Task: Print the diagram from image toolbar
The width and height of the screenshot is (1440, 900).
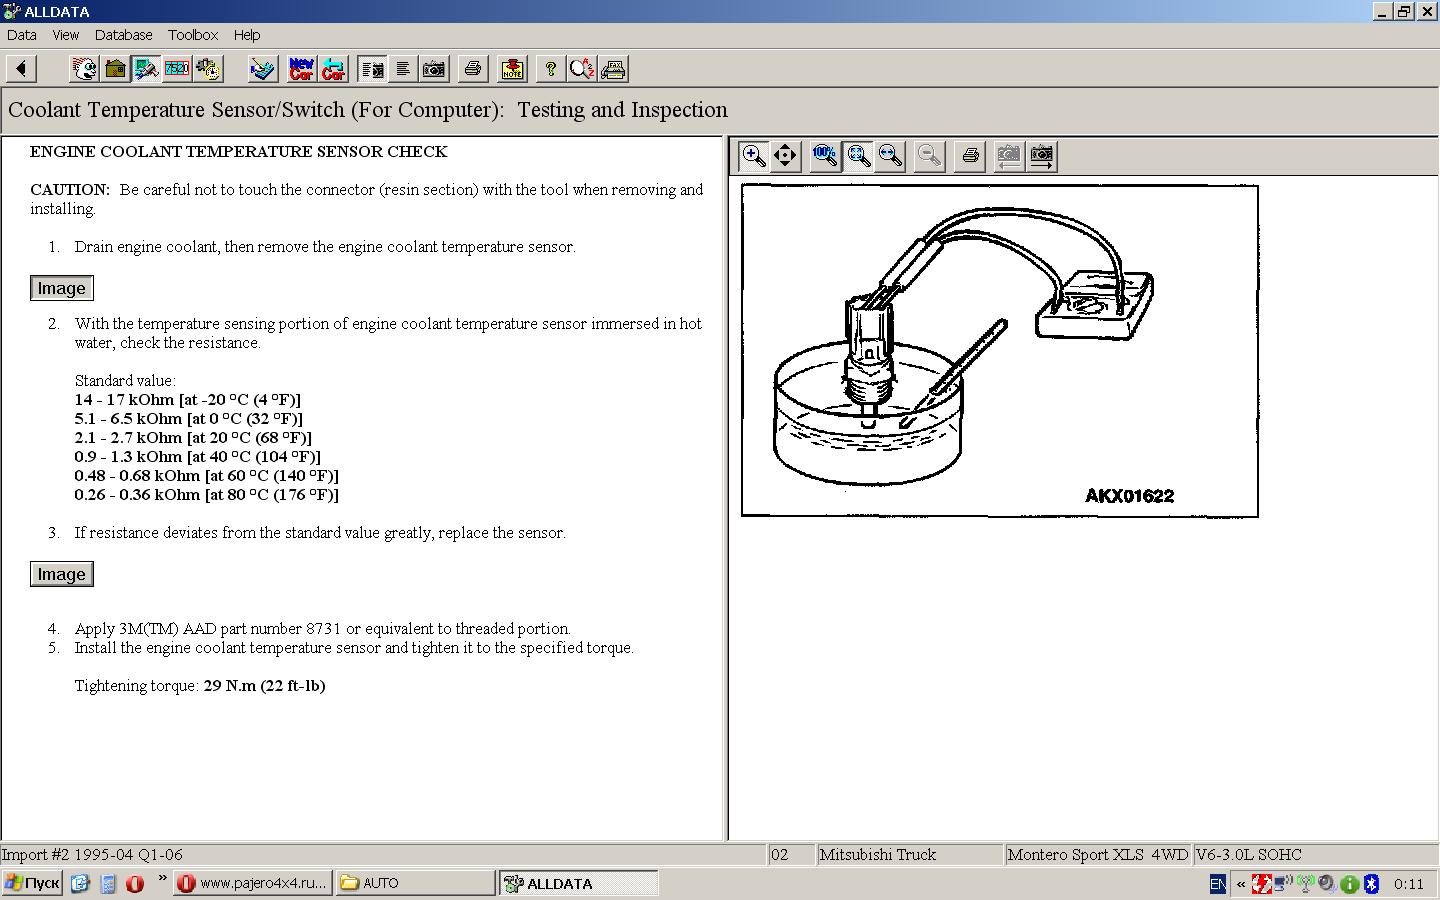Action: click(x=969, y=156)
